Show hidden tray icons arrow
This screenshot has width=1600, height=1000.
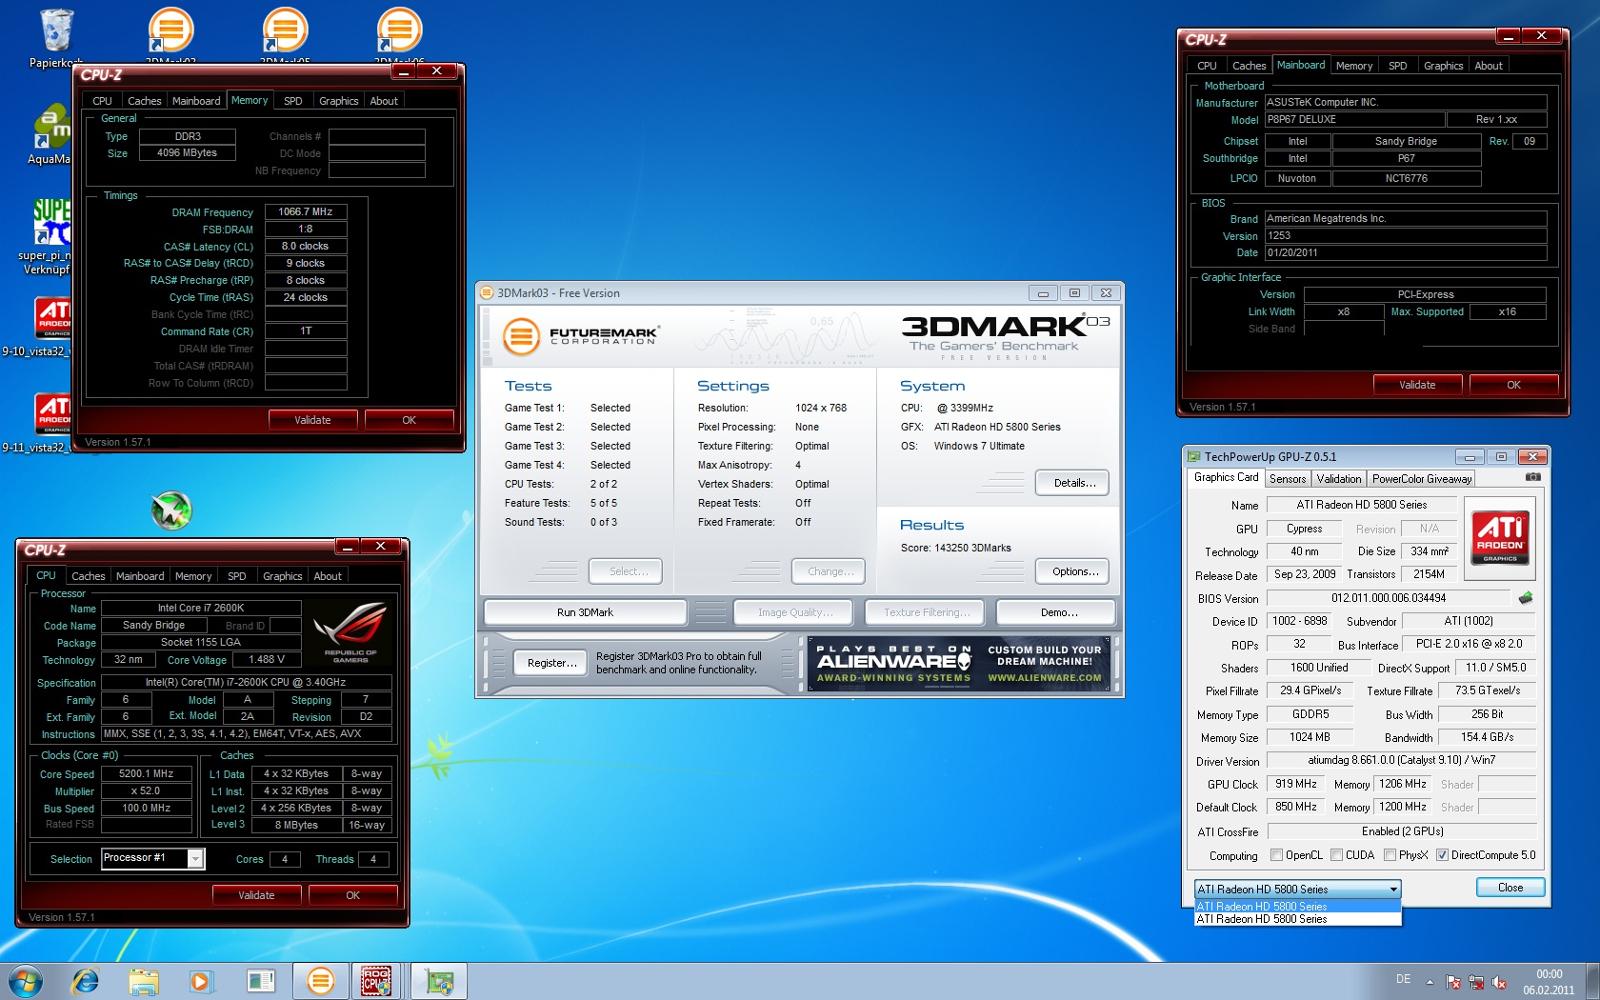point(1429,982)
